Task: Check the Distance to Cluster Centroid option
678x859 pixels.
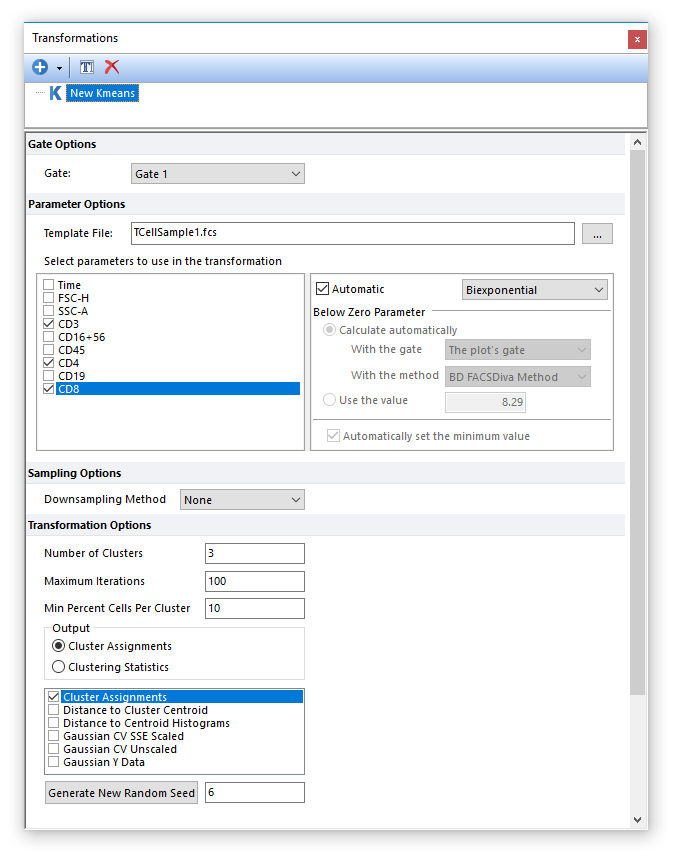Action: point(54,710)
